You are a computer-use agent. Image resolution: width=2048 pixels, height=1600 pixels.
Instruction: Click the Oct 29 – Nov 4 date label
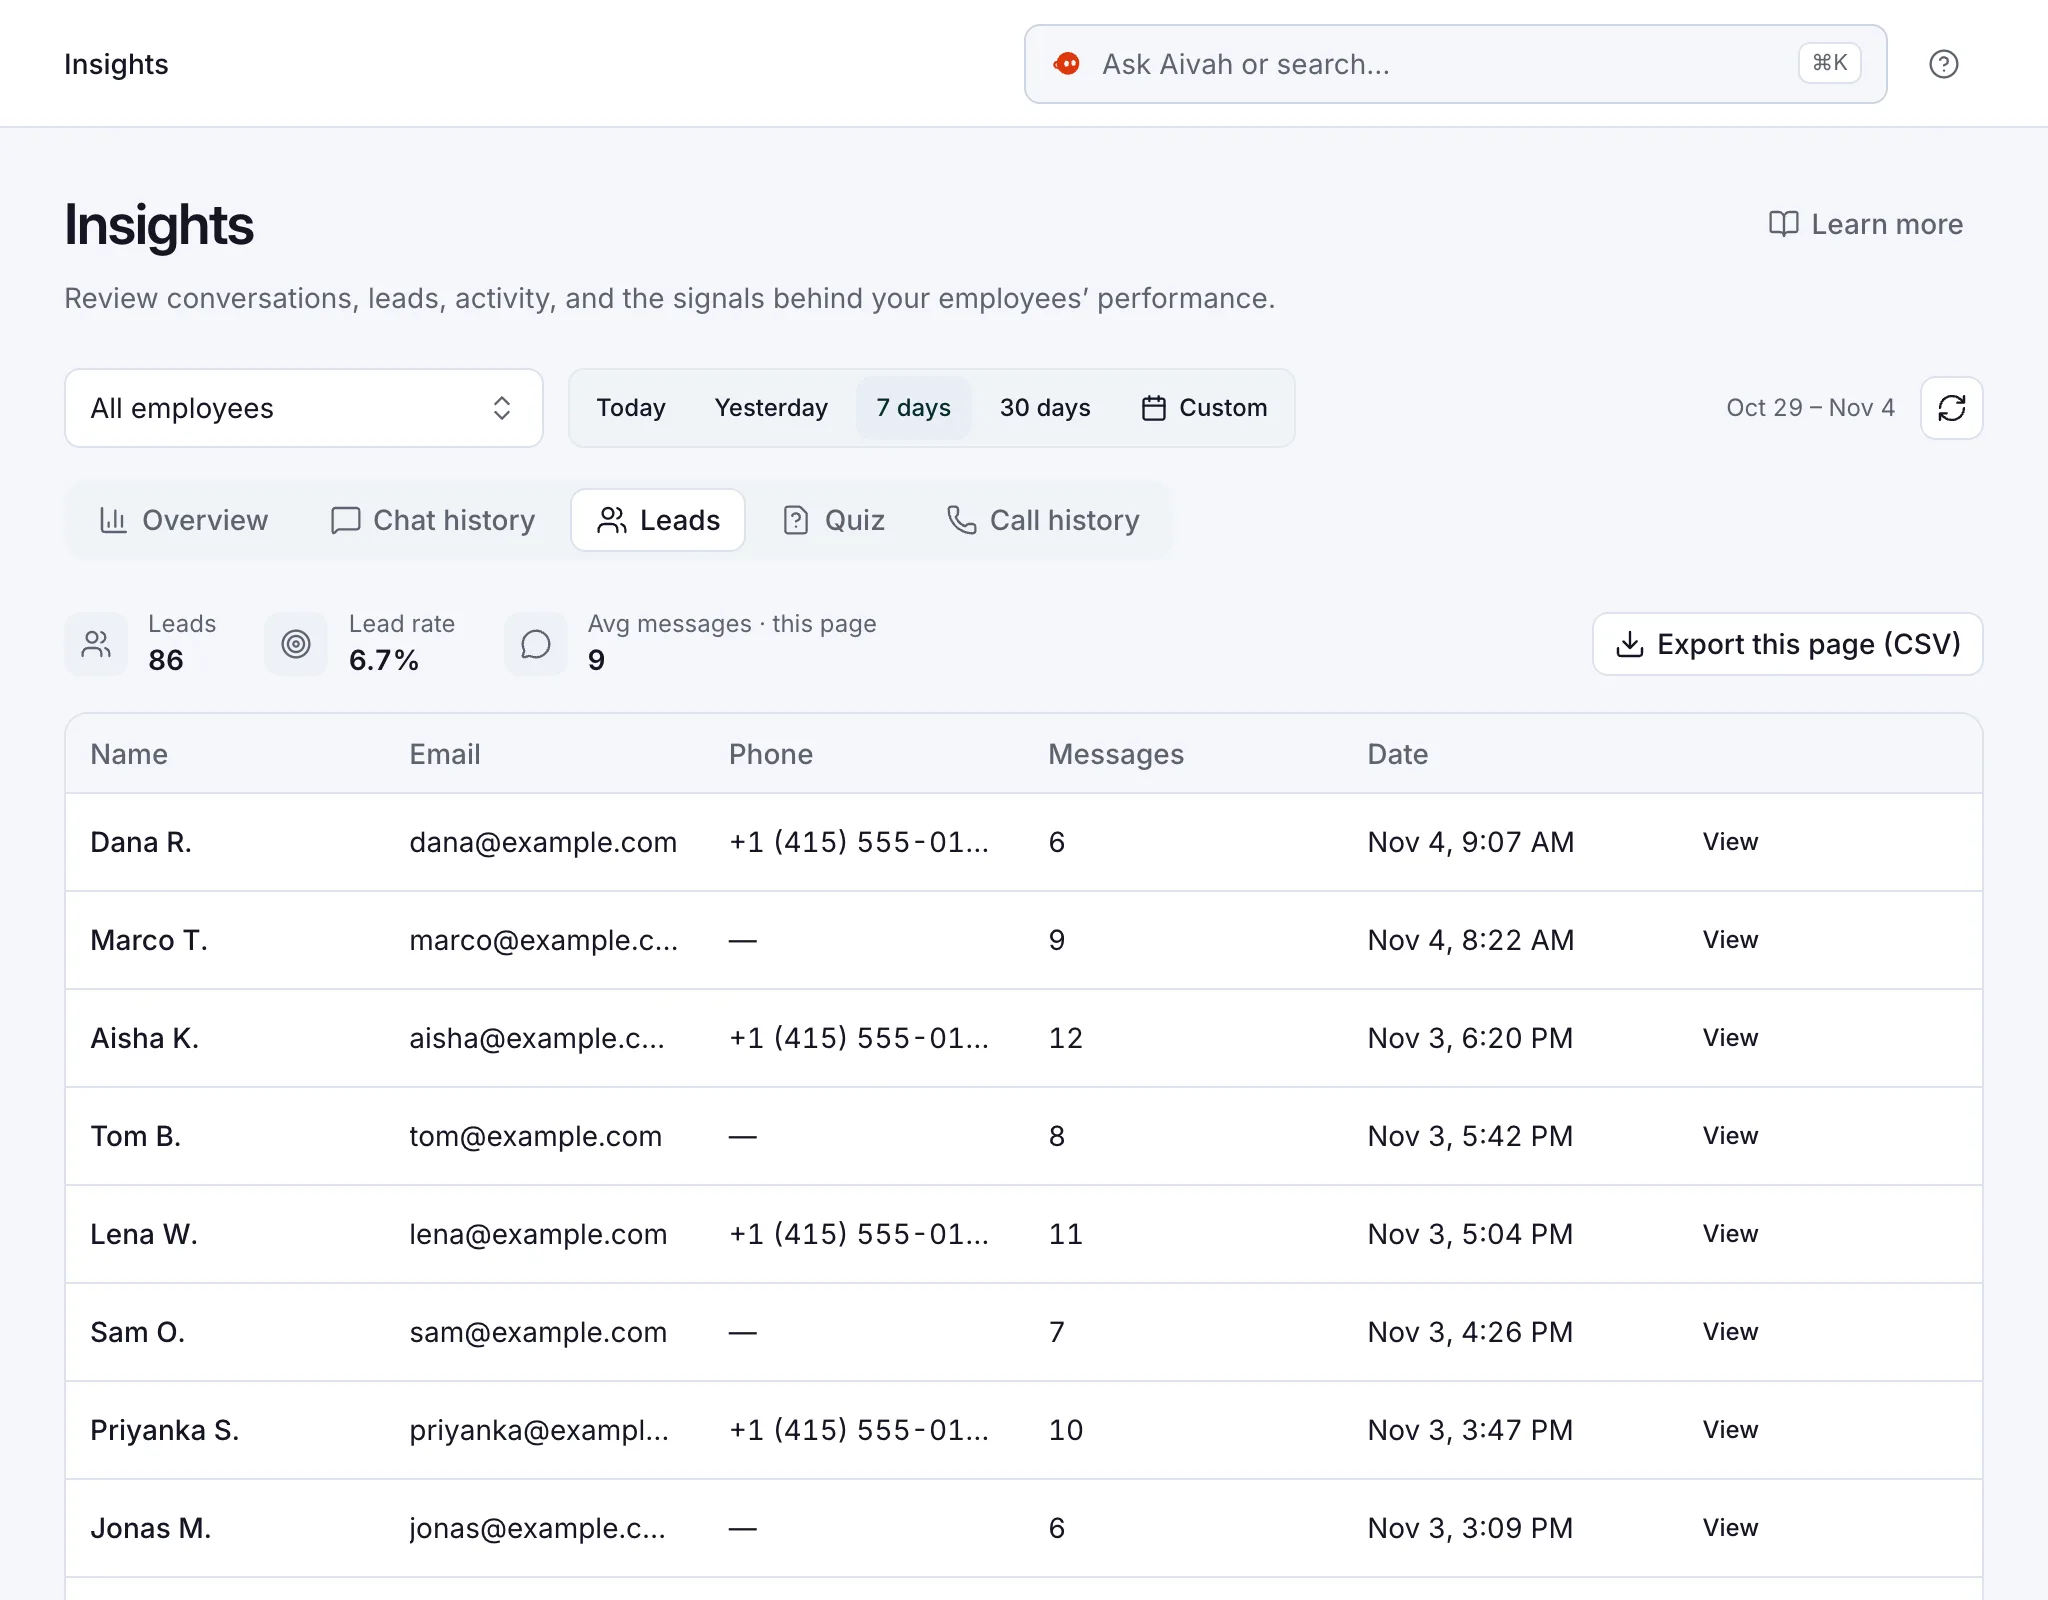click(1810, 408)
